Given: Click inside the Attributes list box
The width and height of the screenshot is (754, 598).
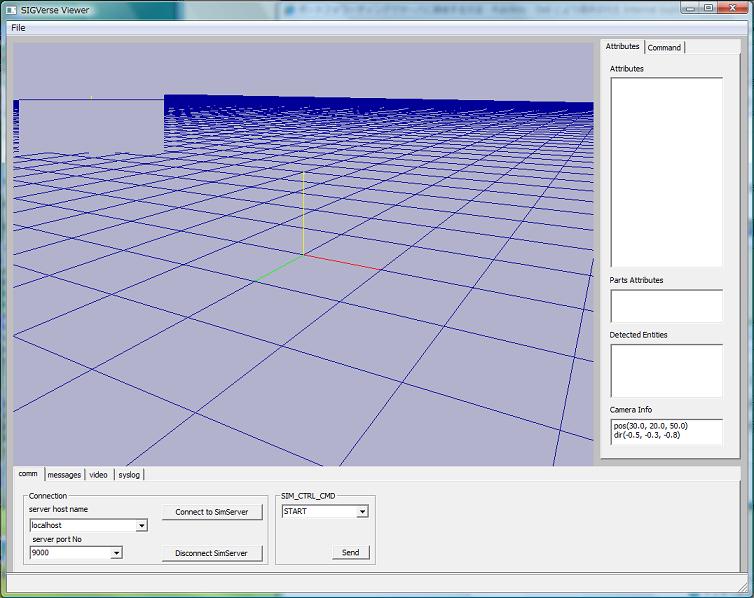Looking at the screenshot, I should 666,171.
